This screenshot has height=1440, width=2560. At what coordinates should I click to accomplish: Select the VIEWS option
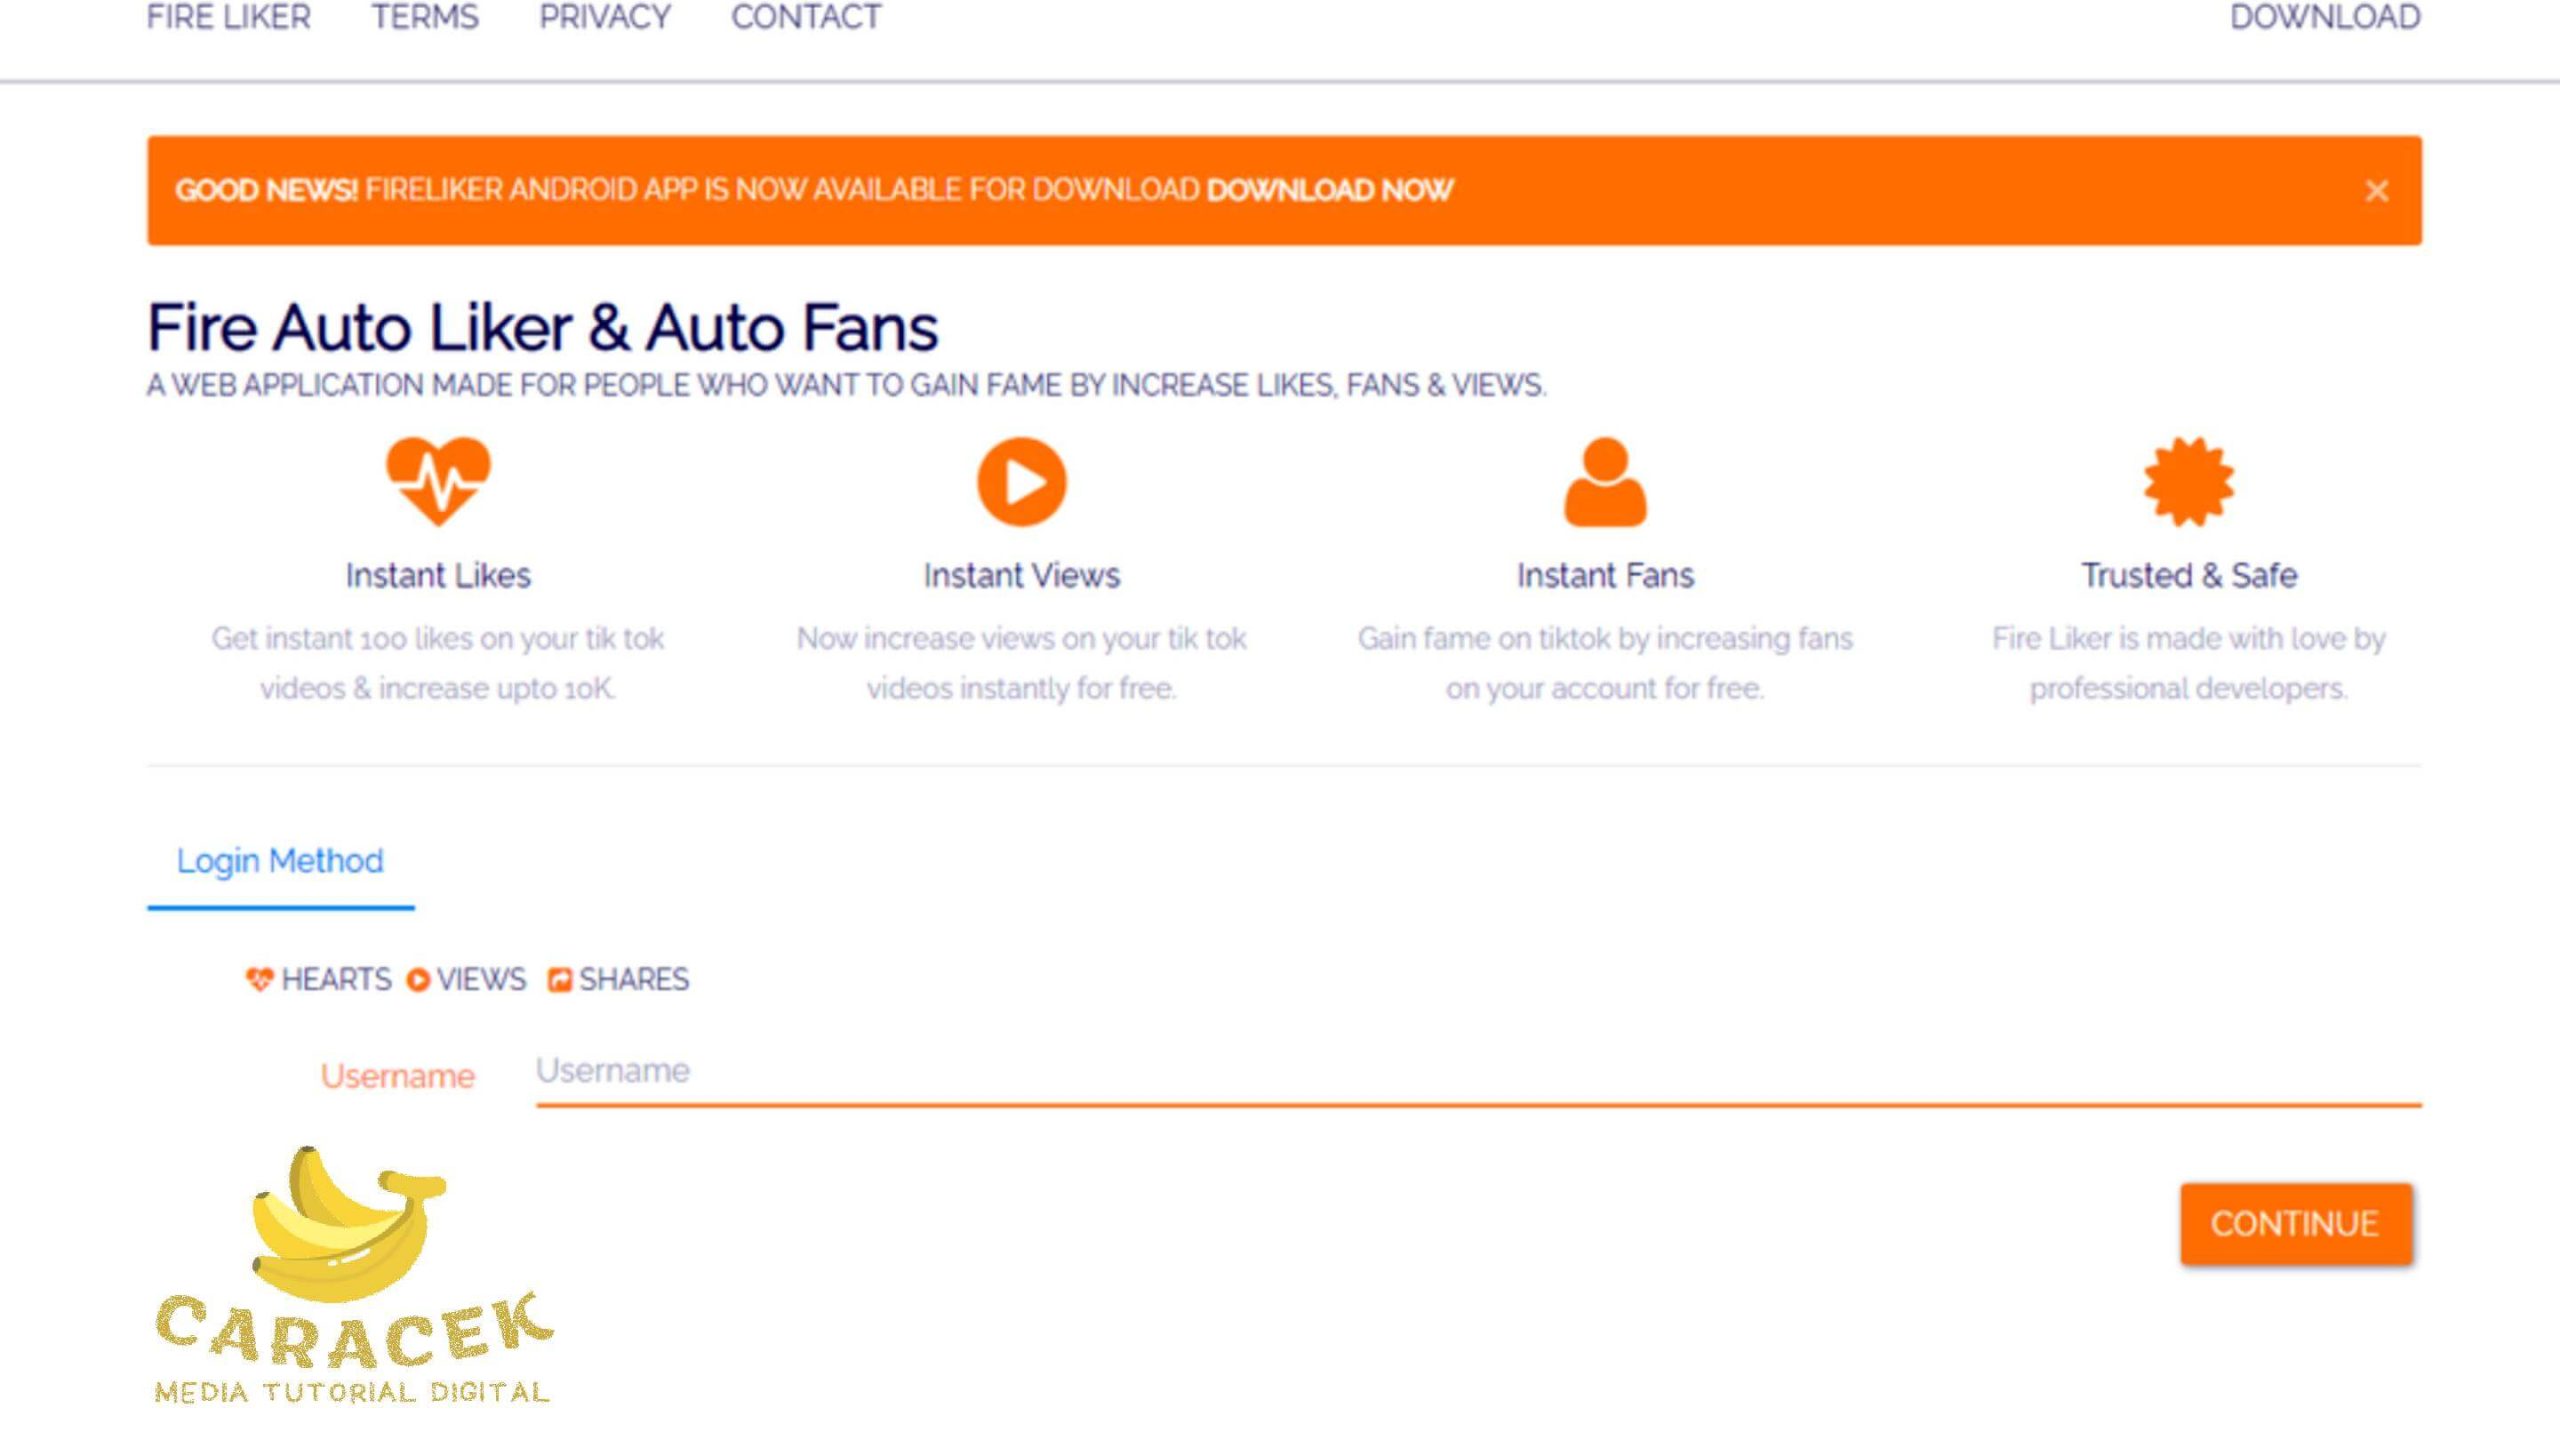[480, 979]
